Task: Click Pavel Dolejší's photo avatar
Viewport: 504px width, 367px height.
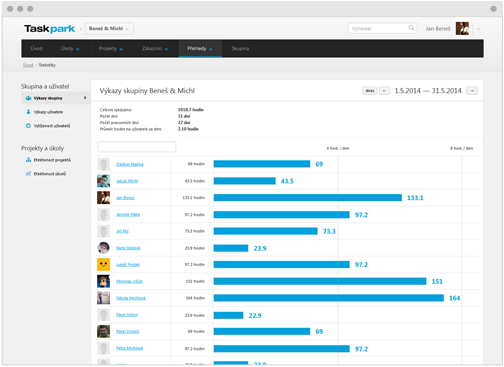Action: [x=103, y=331]
